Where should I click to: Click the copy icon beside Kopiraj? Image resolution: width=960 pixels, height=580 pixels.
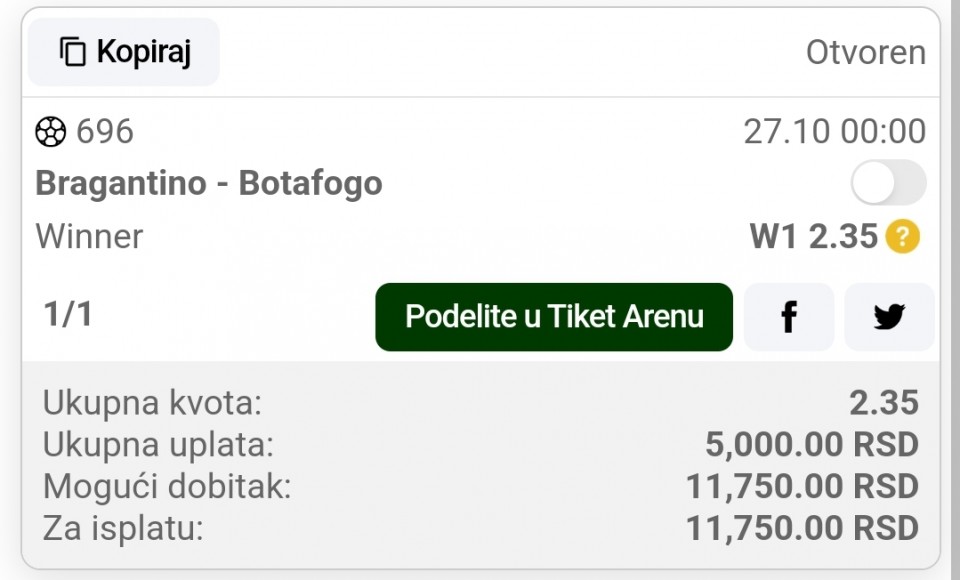pyautogui.click(x=72, y=51)
